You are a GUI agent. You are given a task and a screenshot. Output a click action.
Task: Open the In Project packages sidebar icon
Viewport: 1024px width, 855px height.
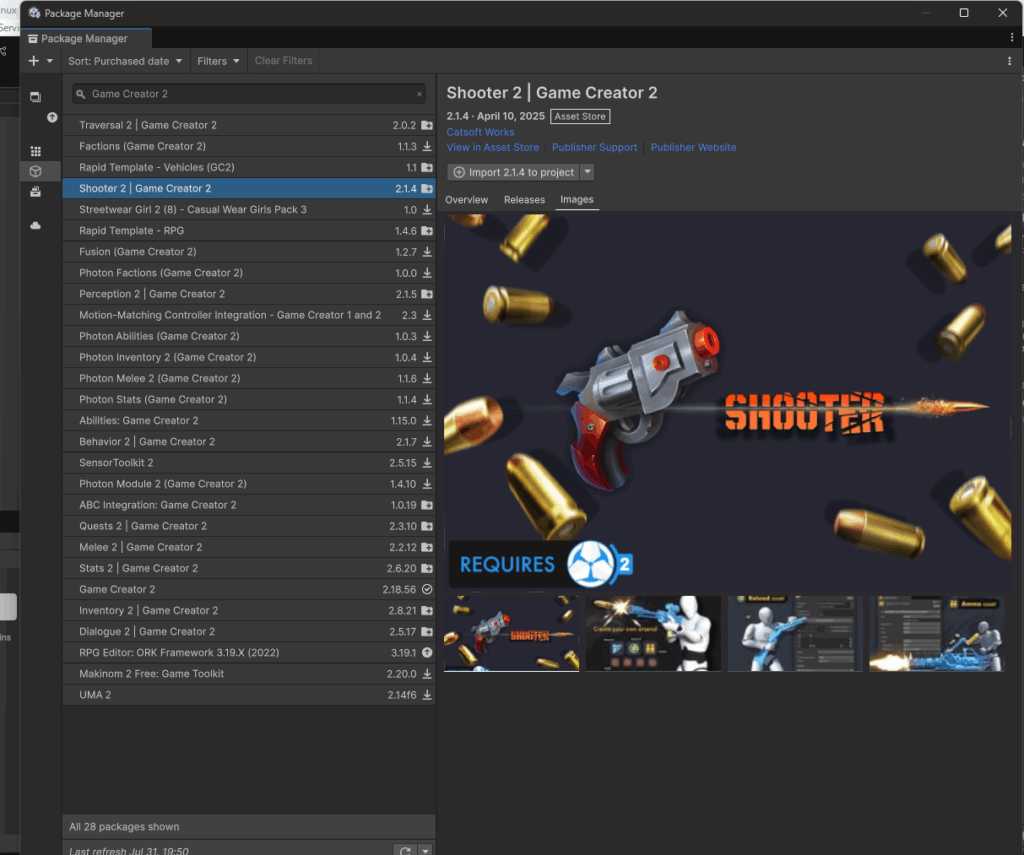(x=35, y=97)
